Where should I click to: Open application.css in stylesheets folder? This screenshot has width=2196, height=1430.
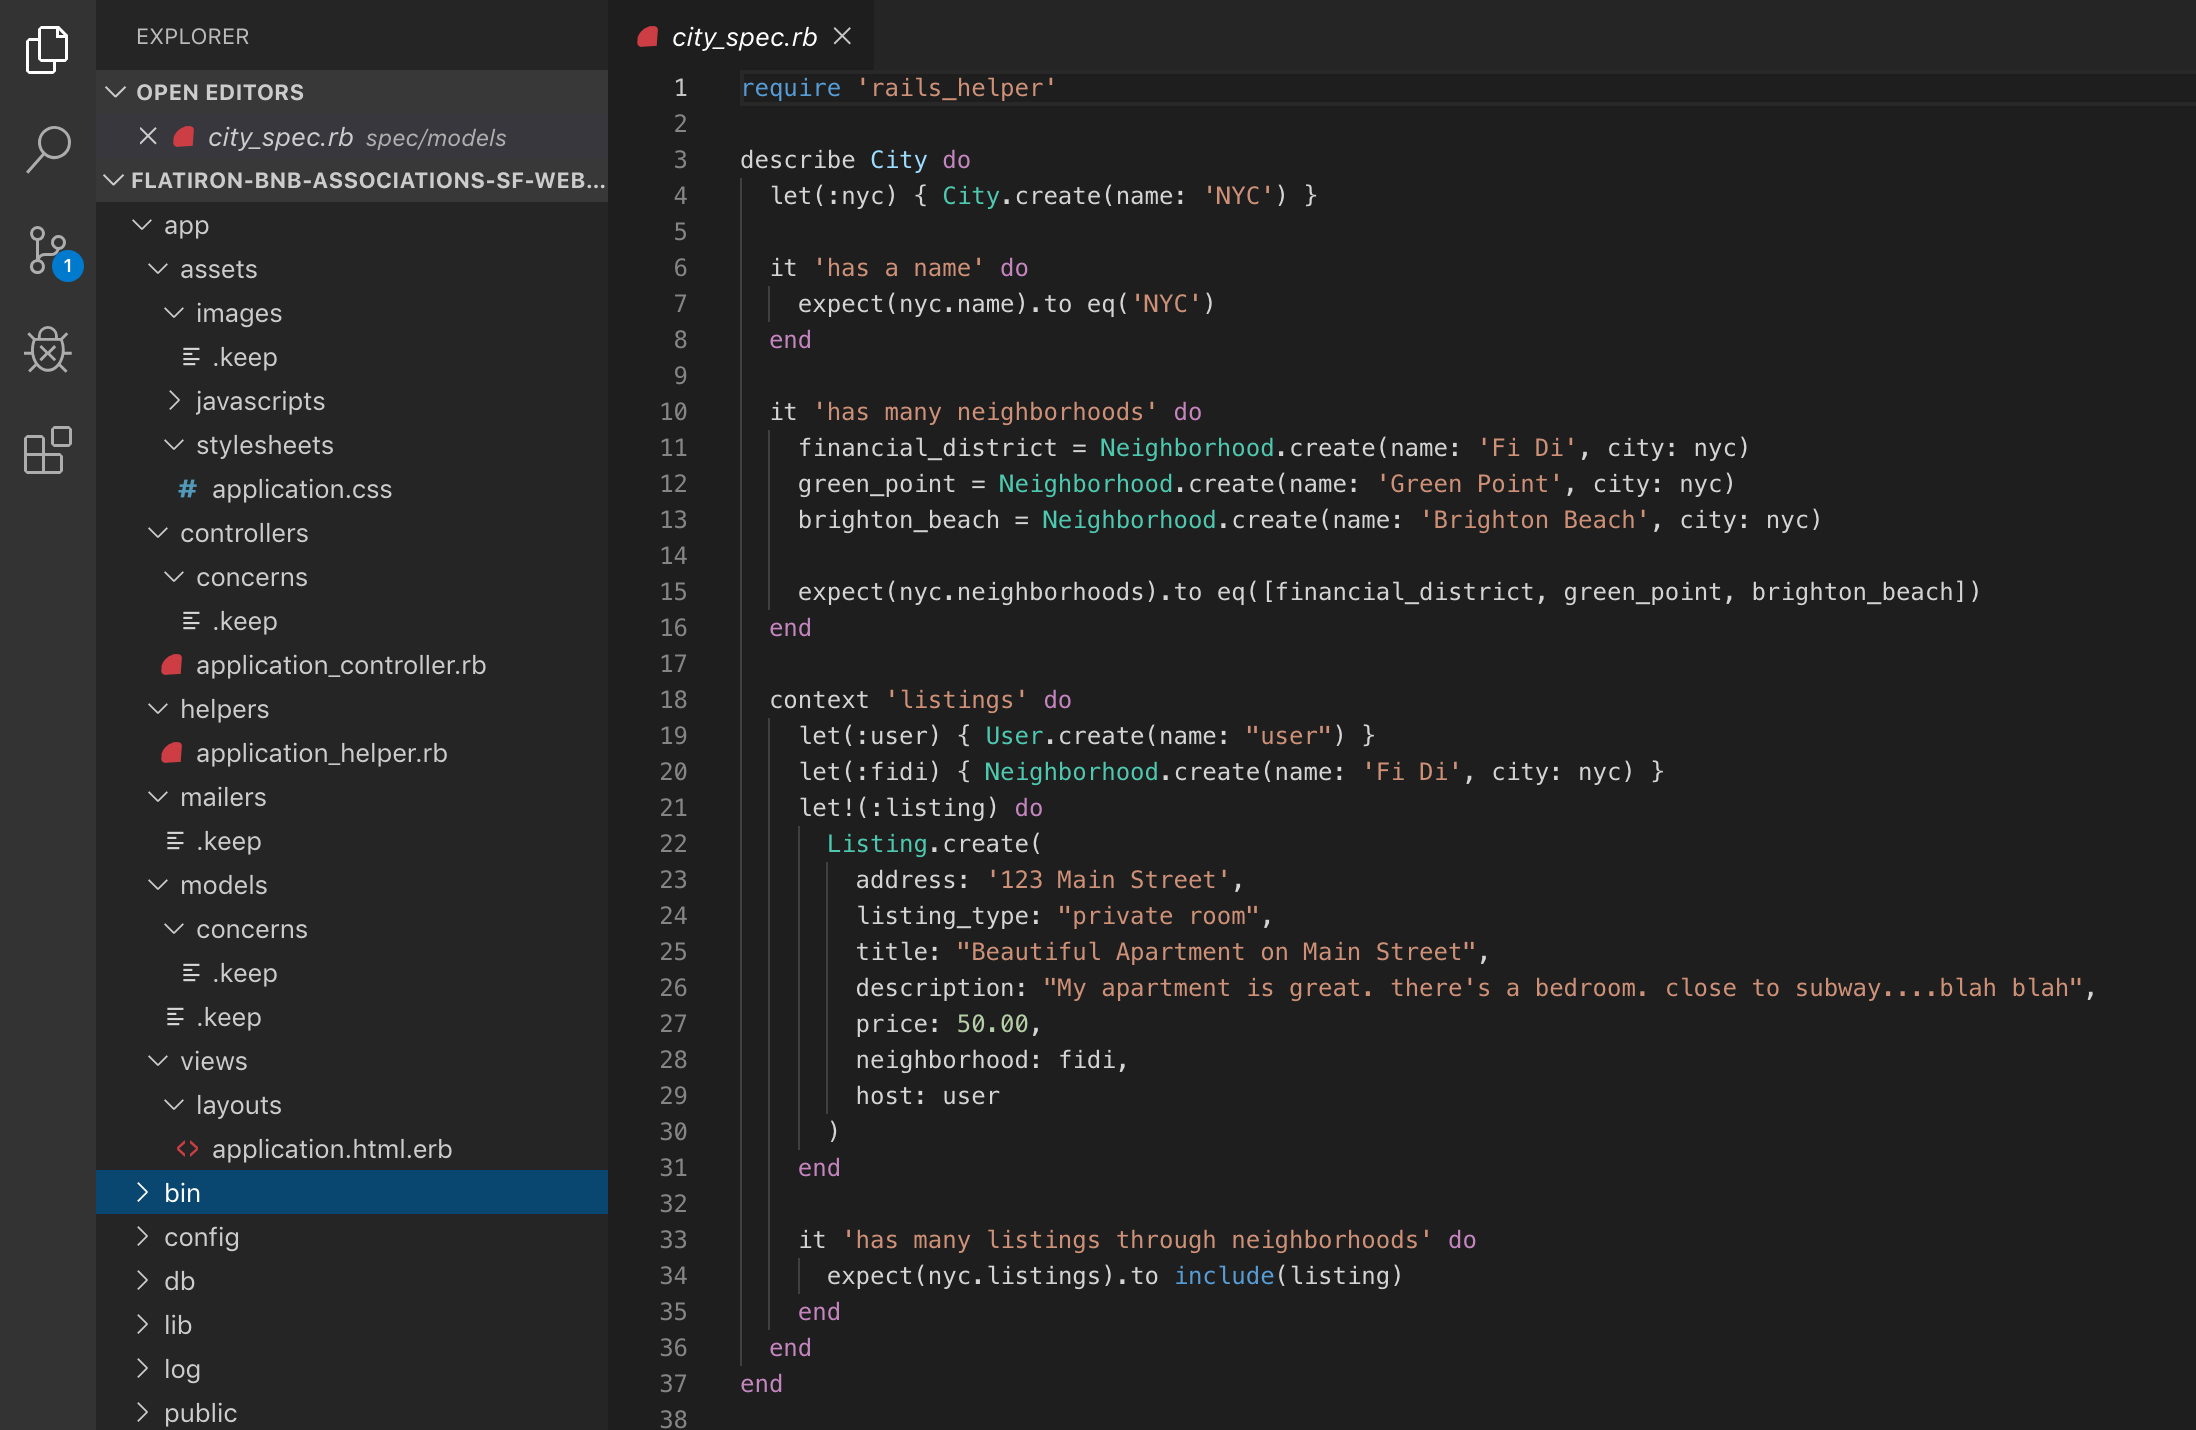click(x=301, y=489)
